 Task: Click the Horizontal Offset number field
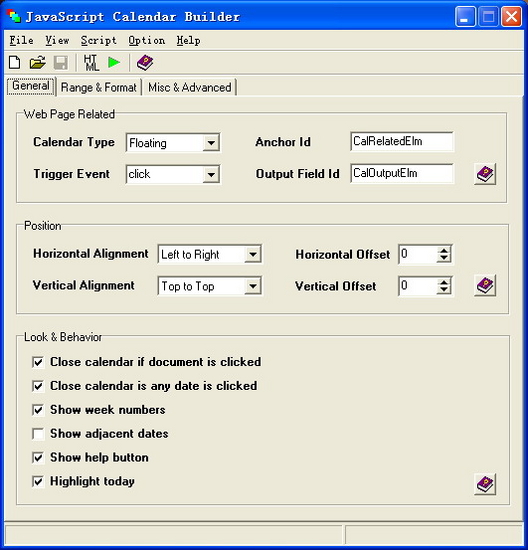(418, 254)
